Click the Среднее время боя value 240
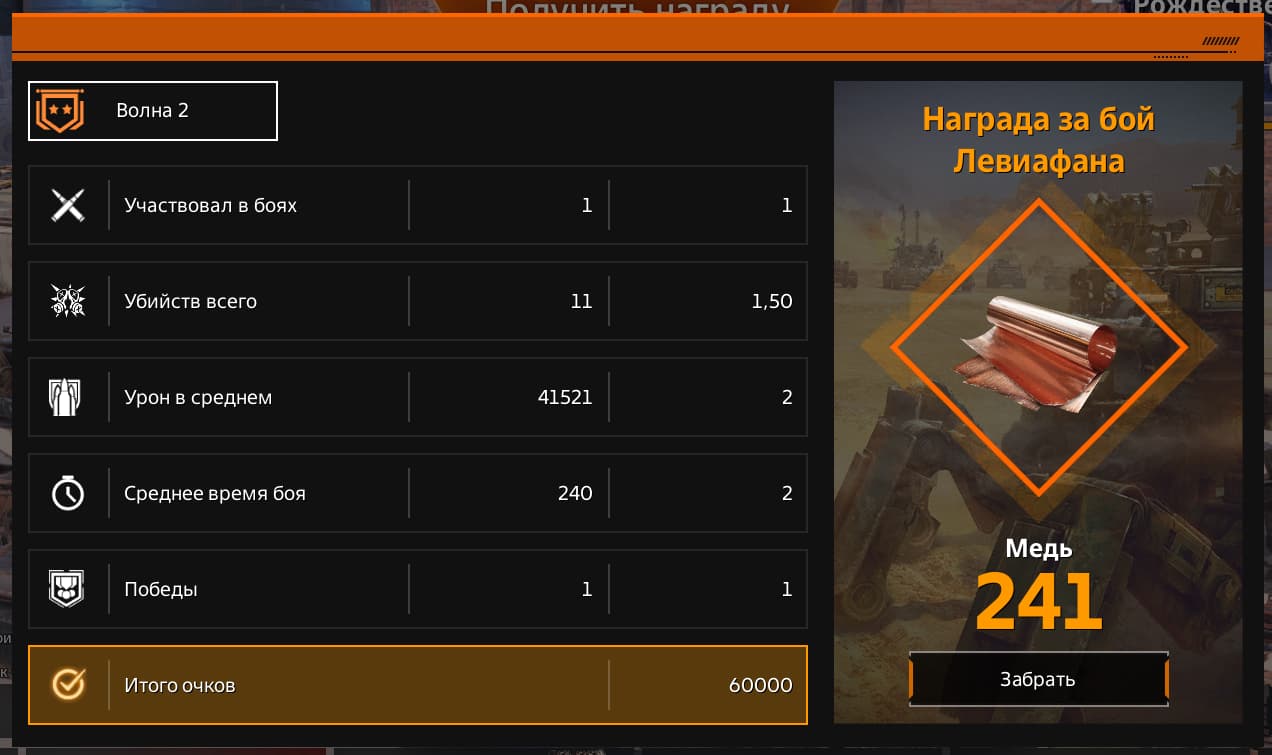1272x755 pixels. [x=575, y=493]
